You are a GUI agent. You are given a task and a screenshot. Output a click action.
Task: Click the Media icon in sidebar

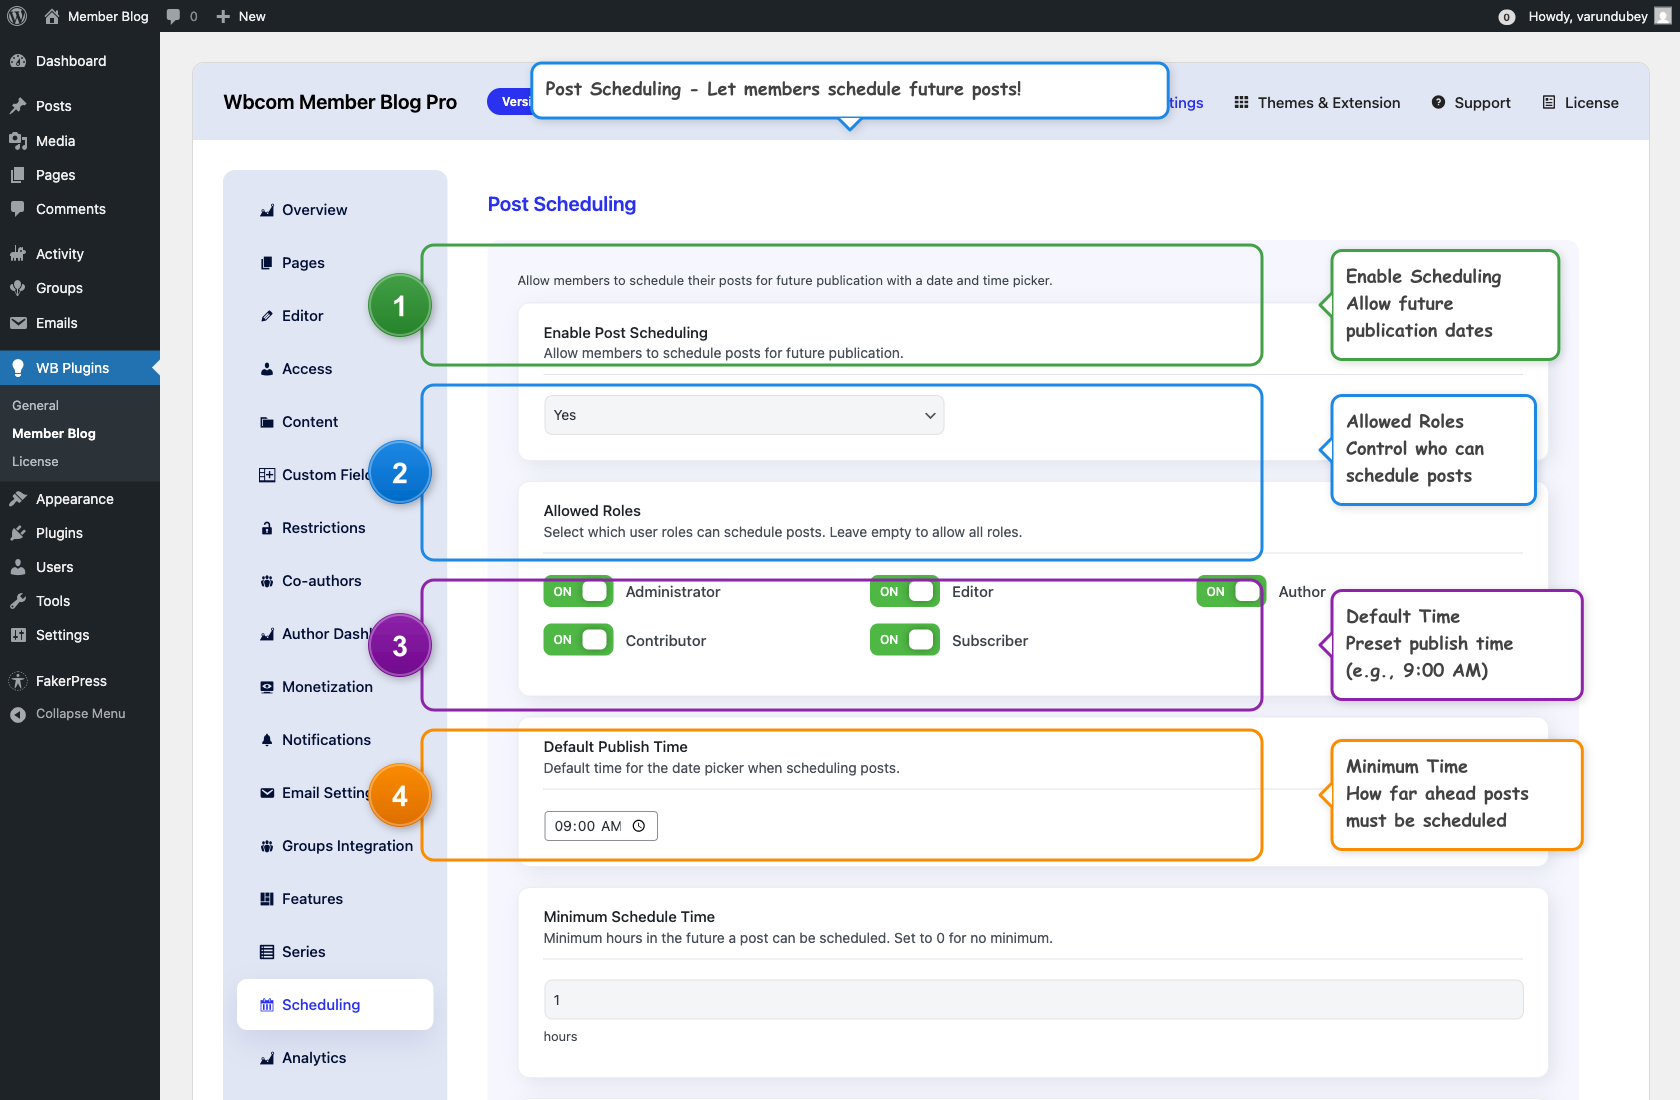point(18,141)
